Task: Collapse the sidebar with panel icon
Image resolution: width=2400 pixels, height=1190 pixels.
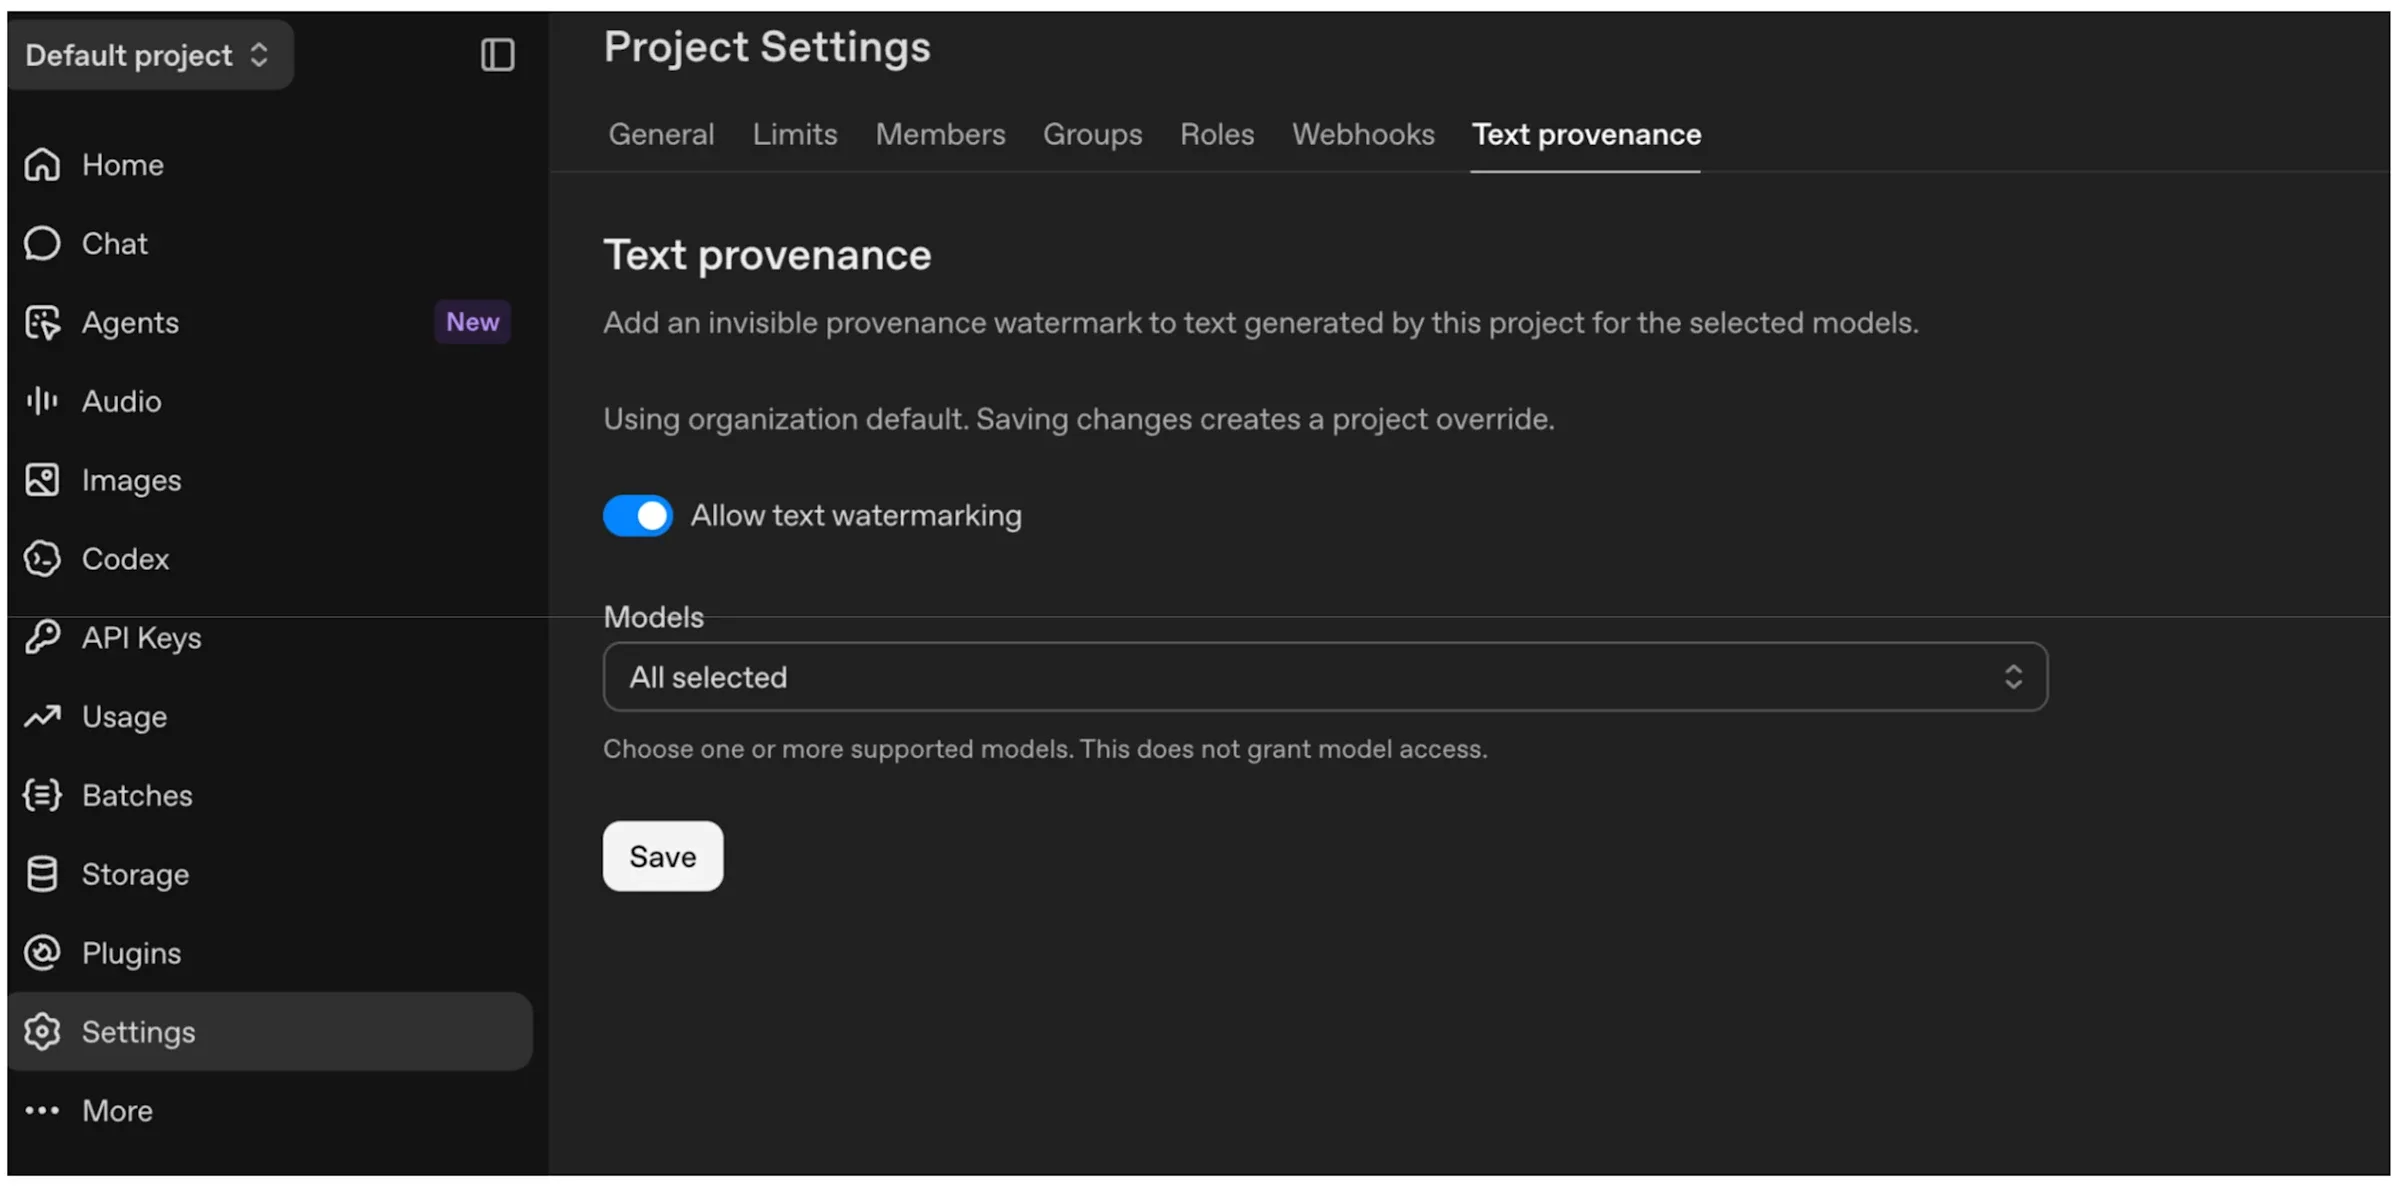Action: click(x=497, y=55)
